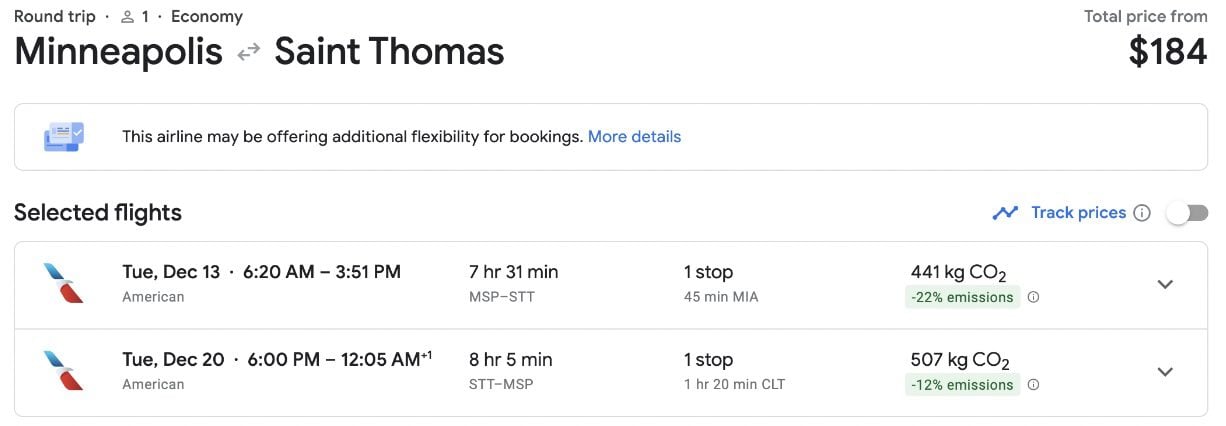Click the $184 total price
This screenshot has height=426, width=1226.
click(1168, 52)
